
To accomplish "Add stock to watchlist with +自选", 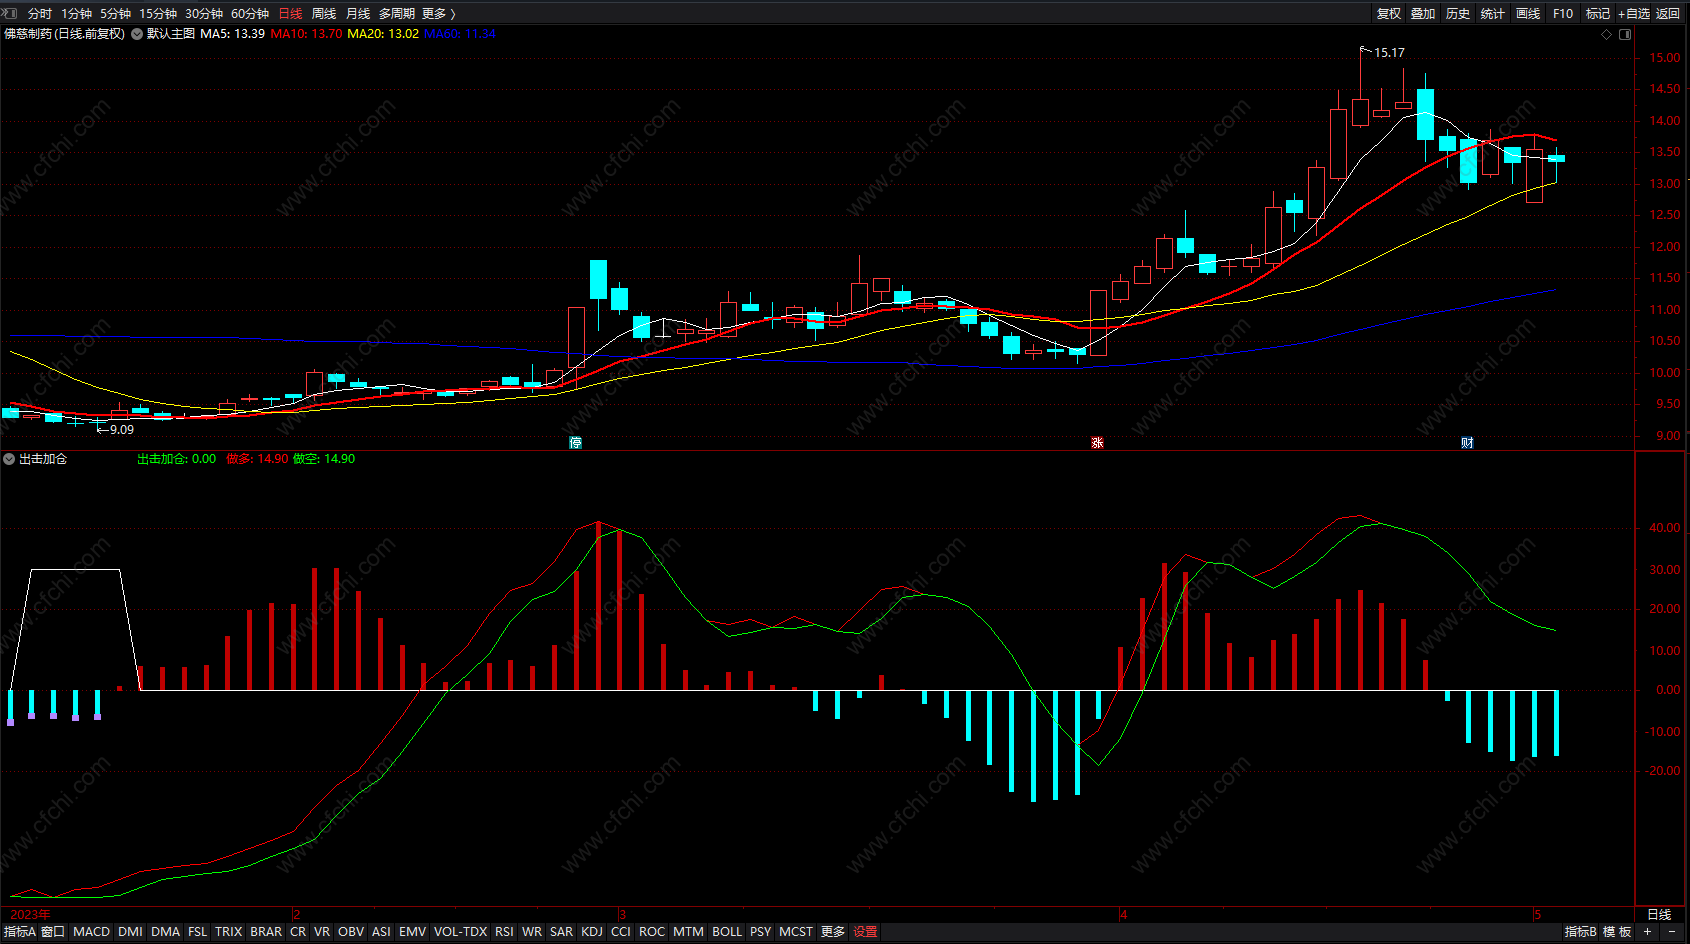I will coord(1634,14).
